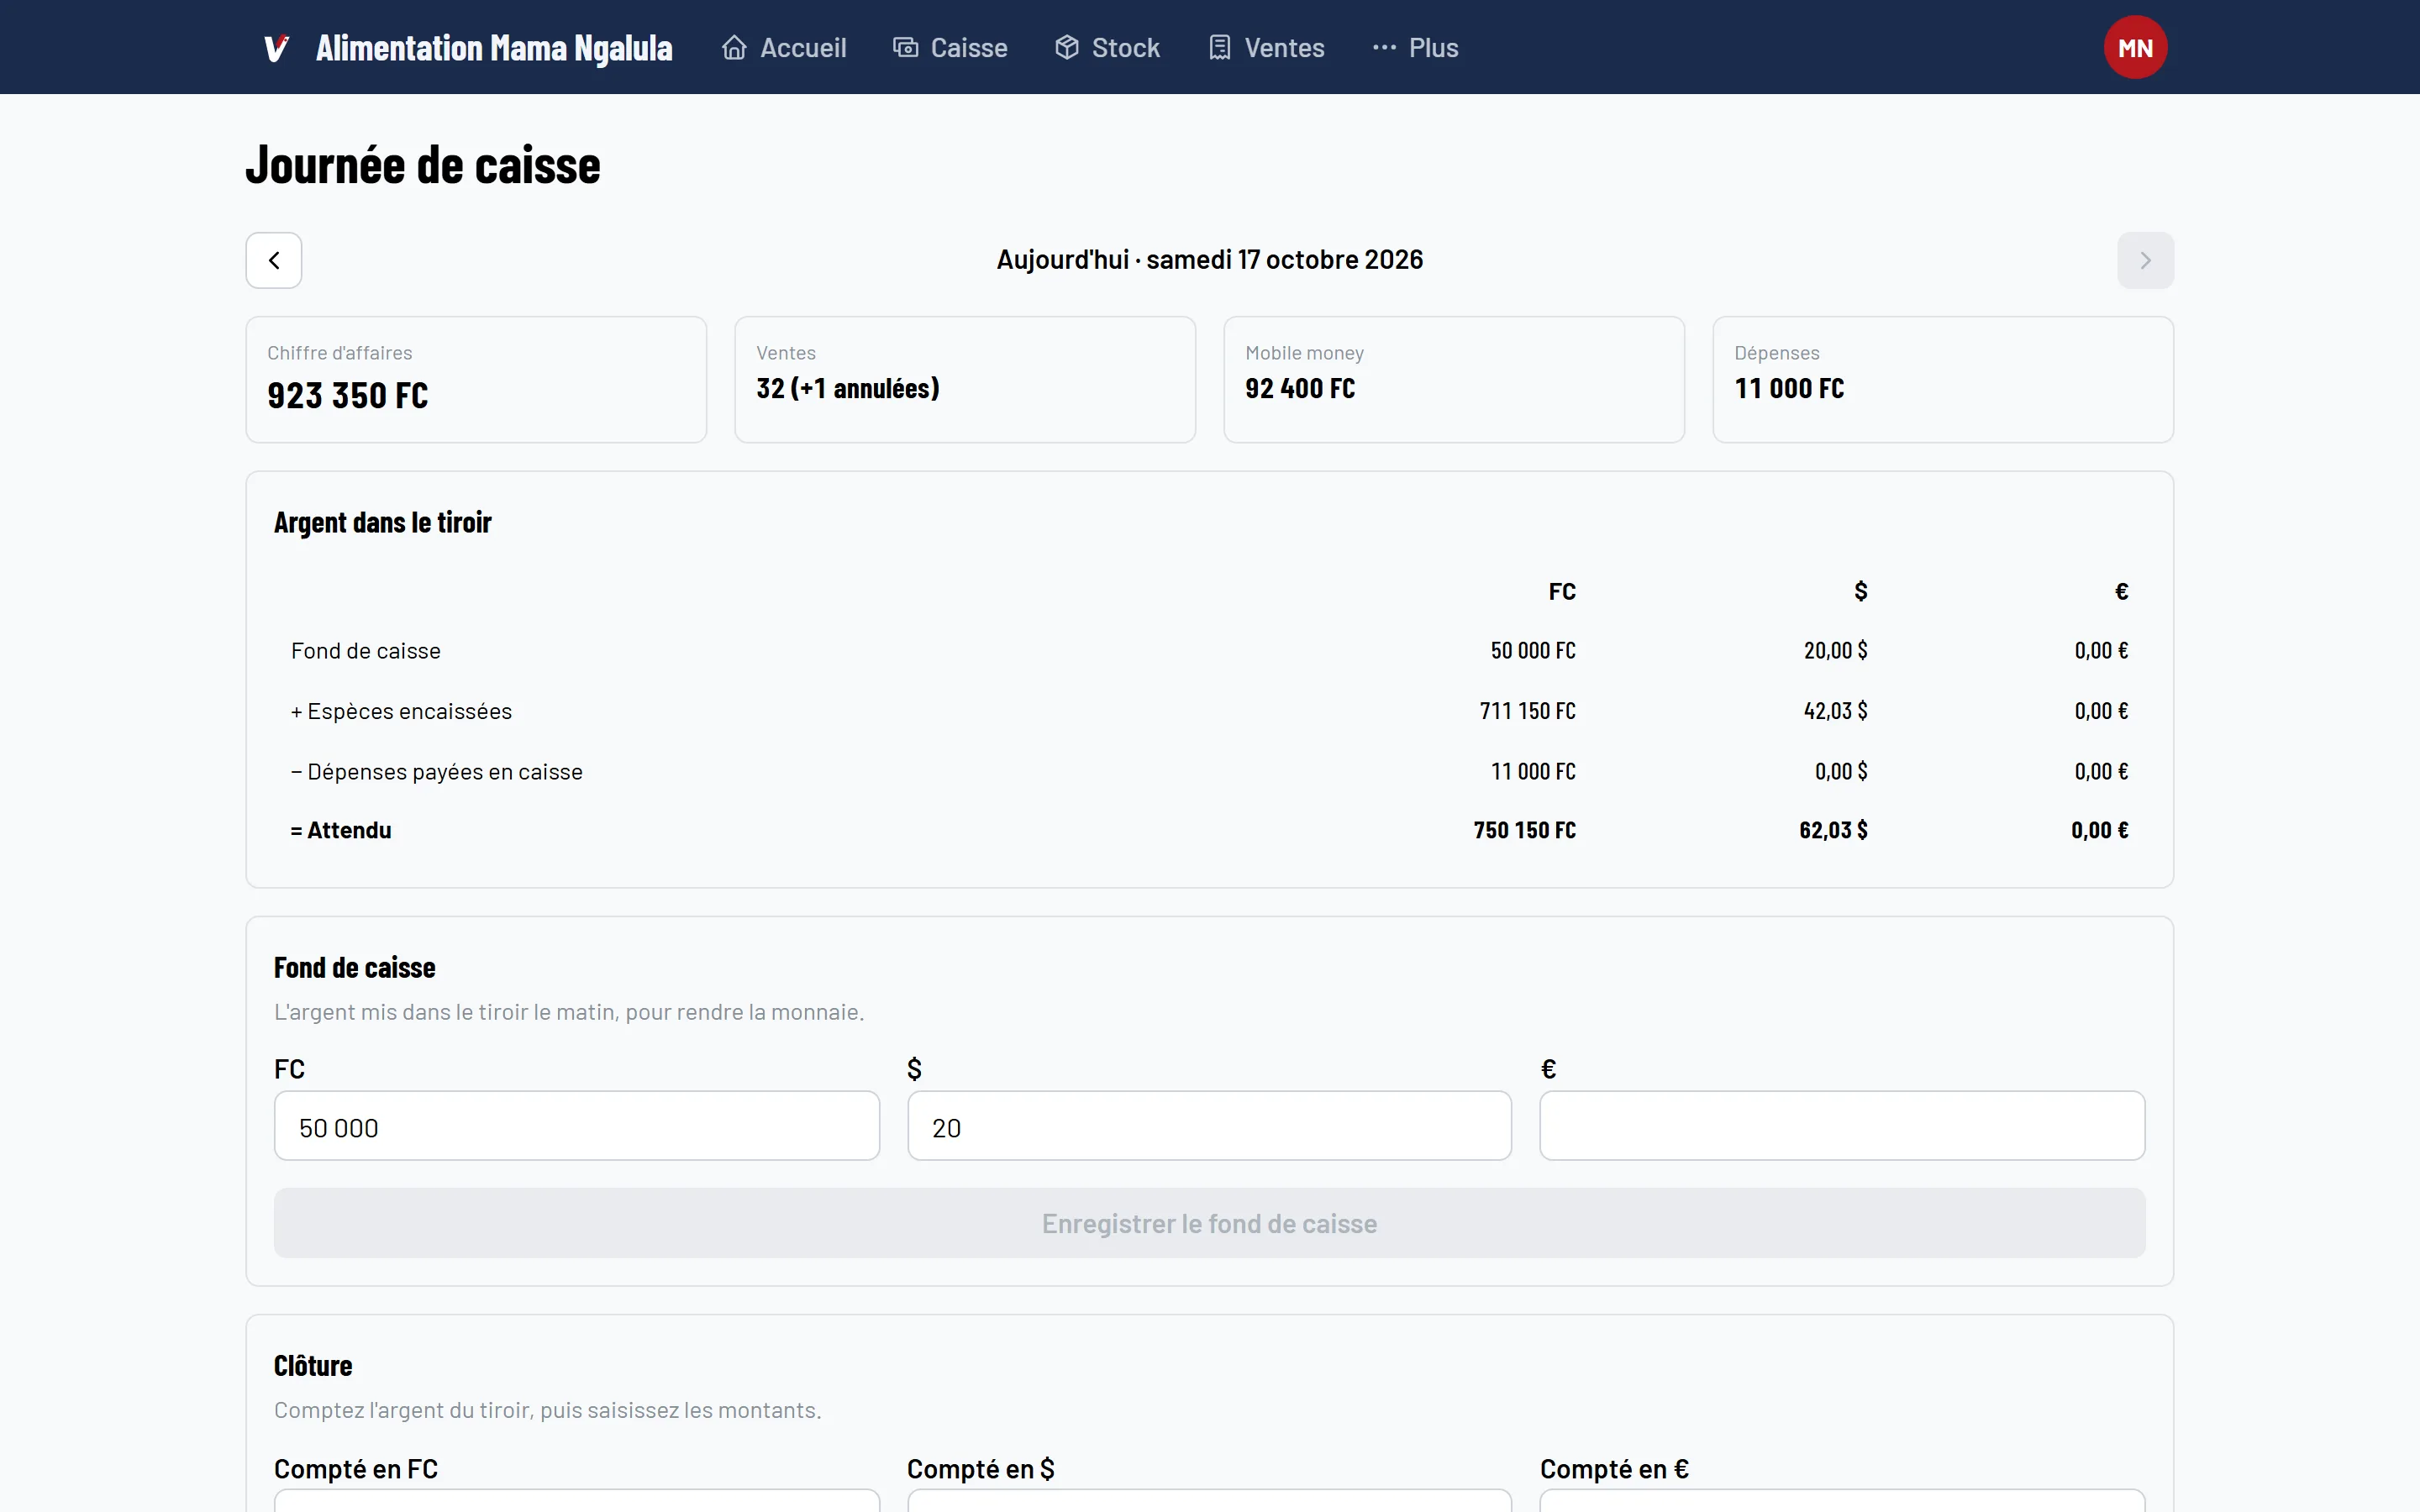
Task: Click the '20,00 $' fond de caisse cell
Action: pyautogui.click(x=1835, y=651)
